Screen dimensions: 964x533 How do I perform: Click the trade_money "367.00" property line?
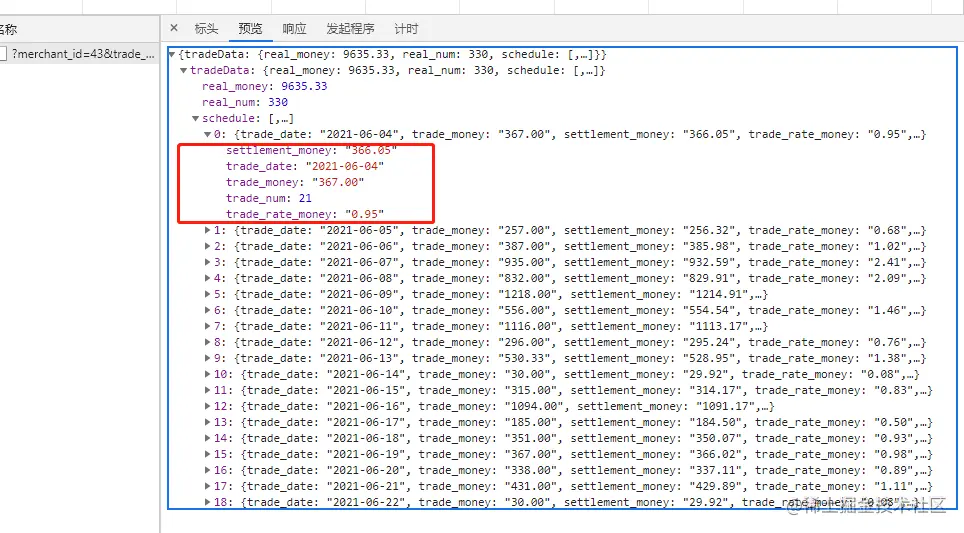pos(295,182)
